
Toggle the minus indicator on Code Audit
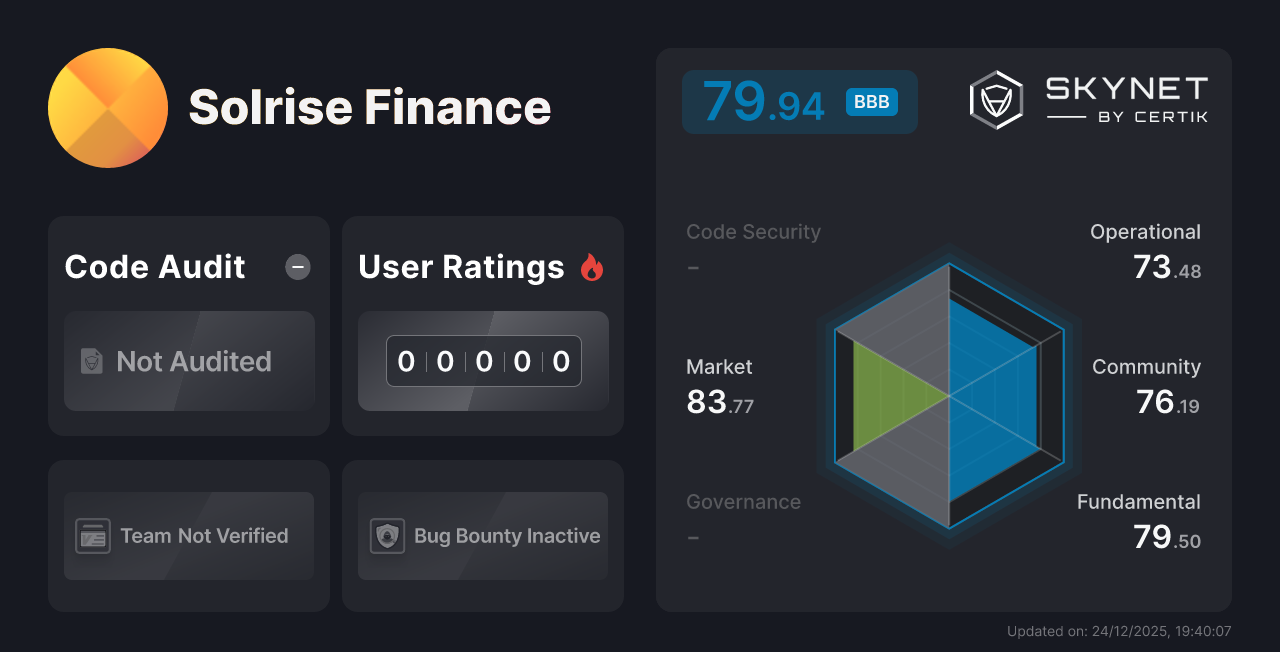point(297,266)
